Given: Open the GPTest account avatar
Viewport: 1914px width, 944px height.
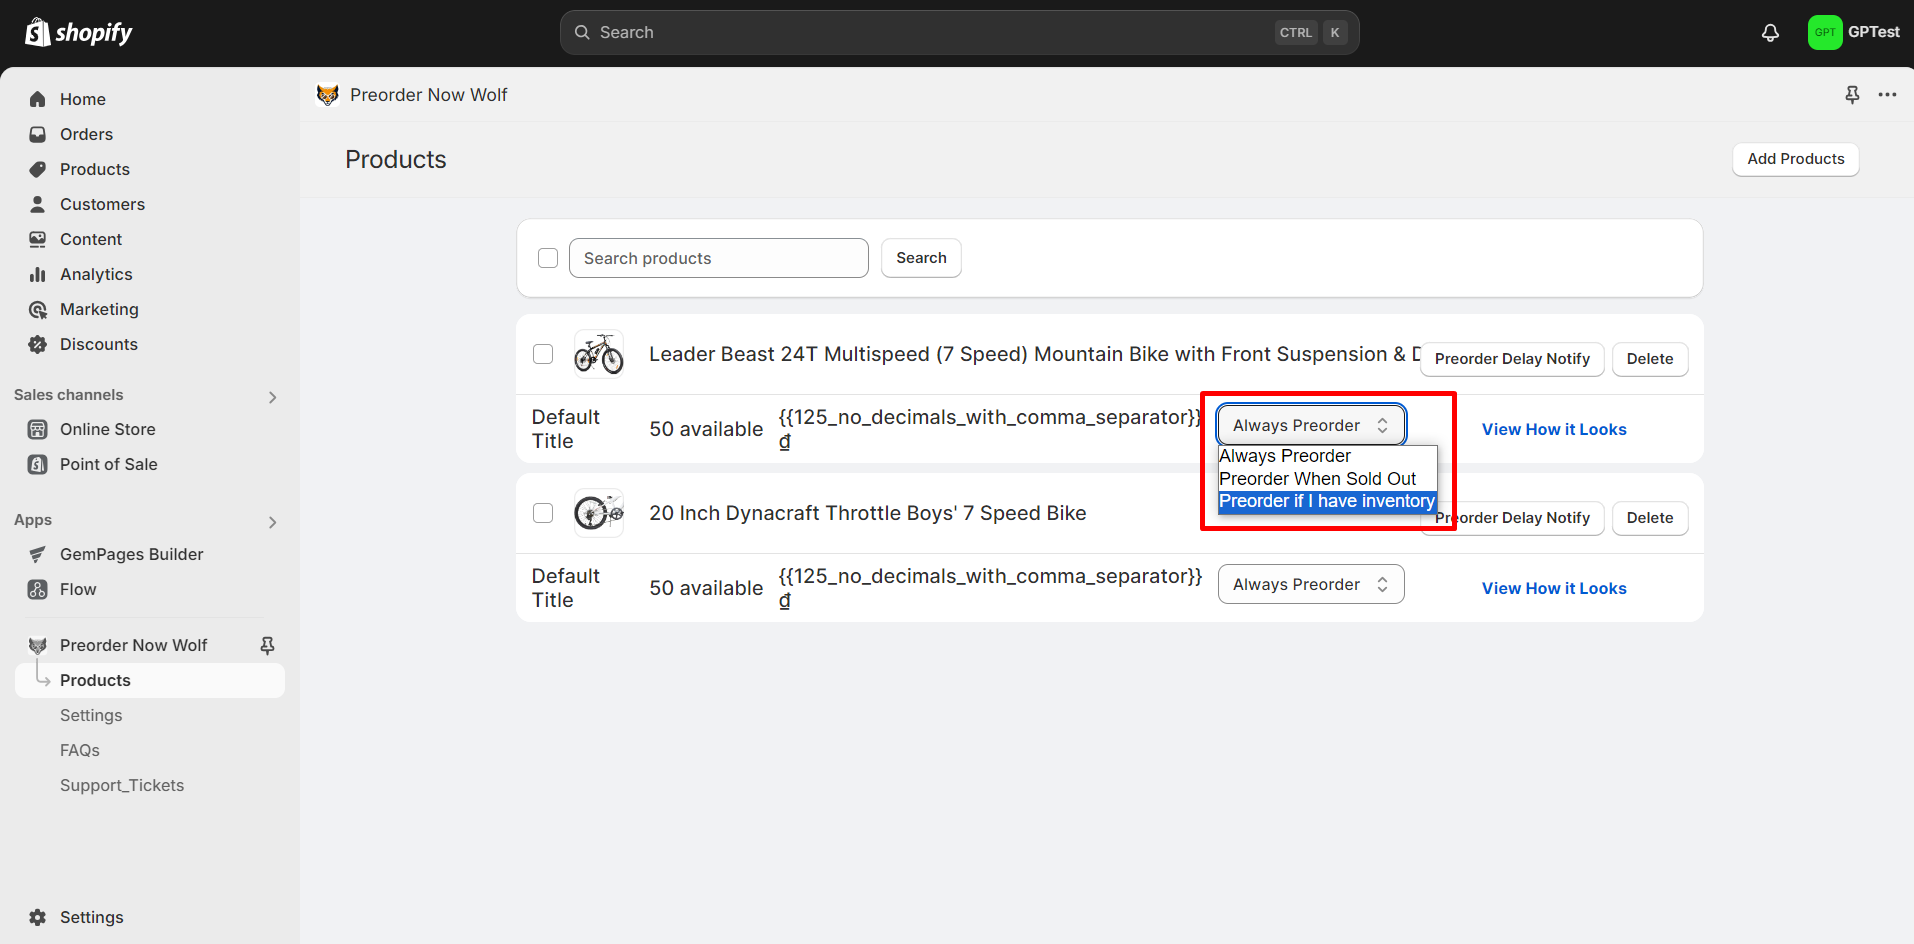Looking at the screenshot, I should [x=1824, y=33].
